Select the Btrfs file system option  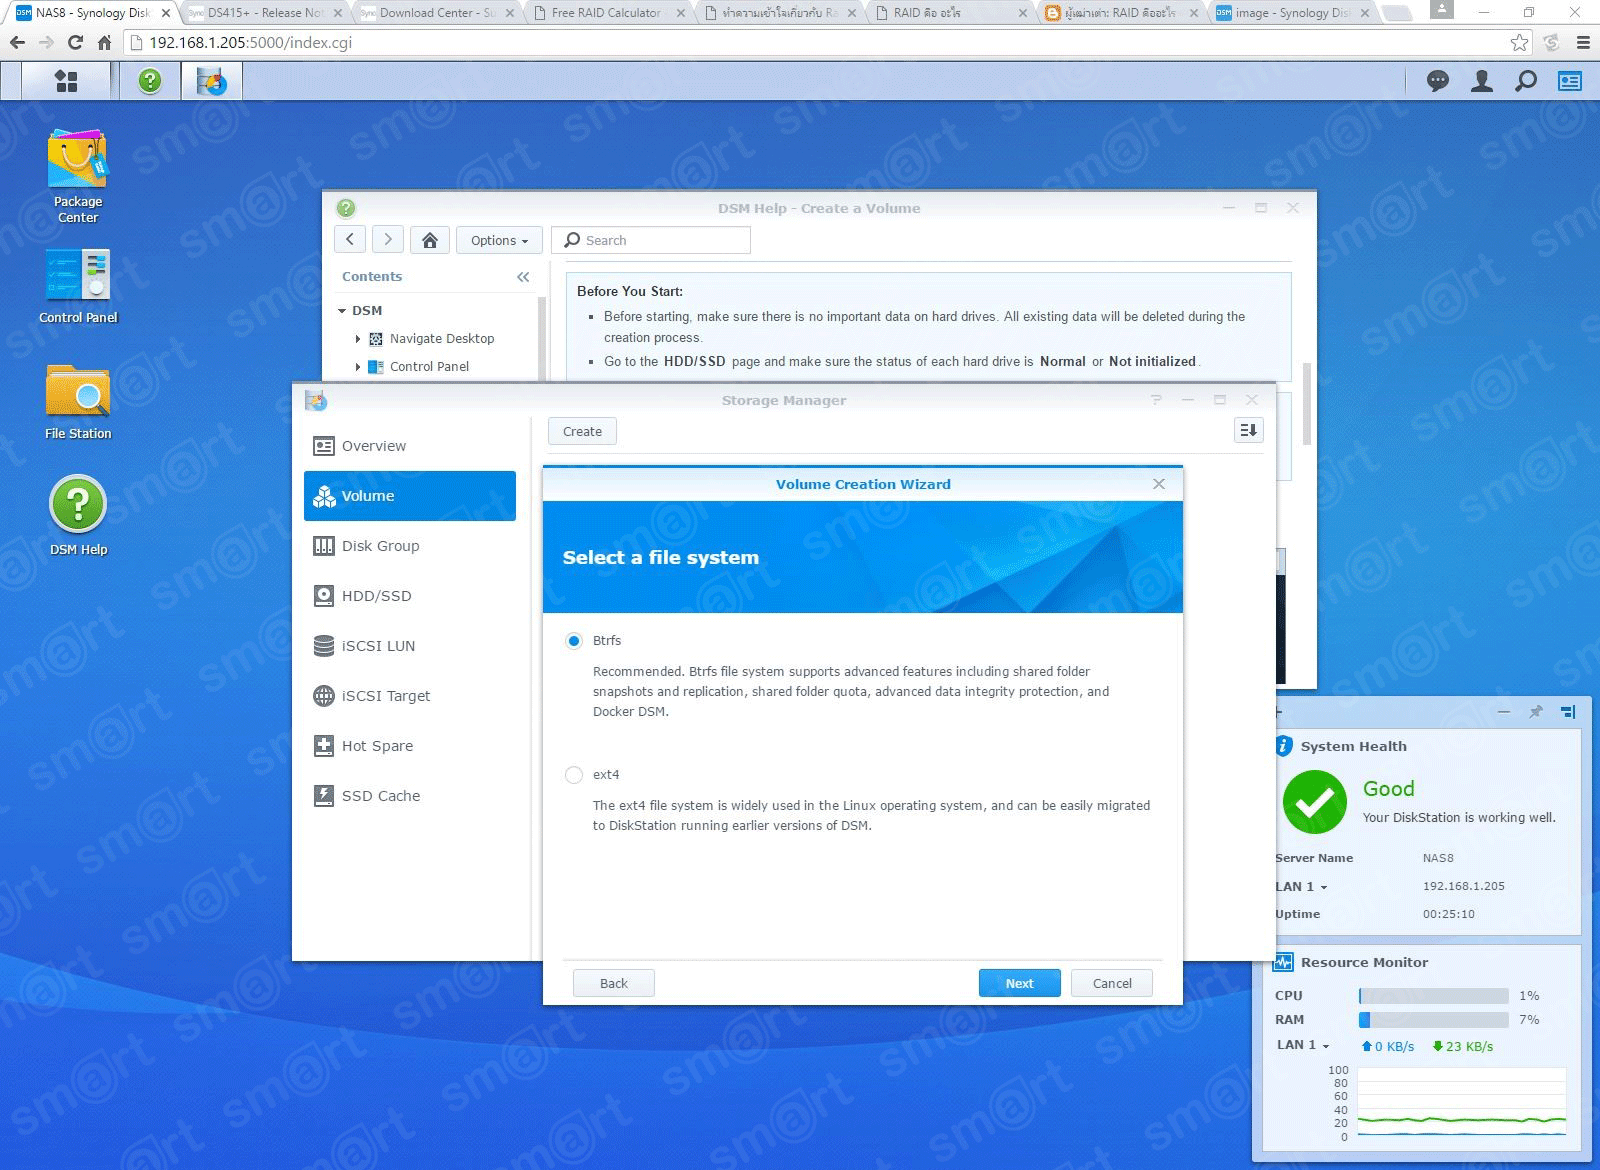(x=574, y=641)
